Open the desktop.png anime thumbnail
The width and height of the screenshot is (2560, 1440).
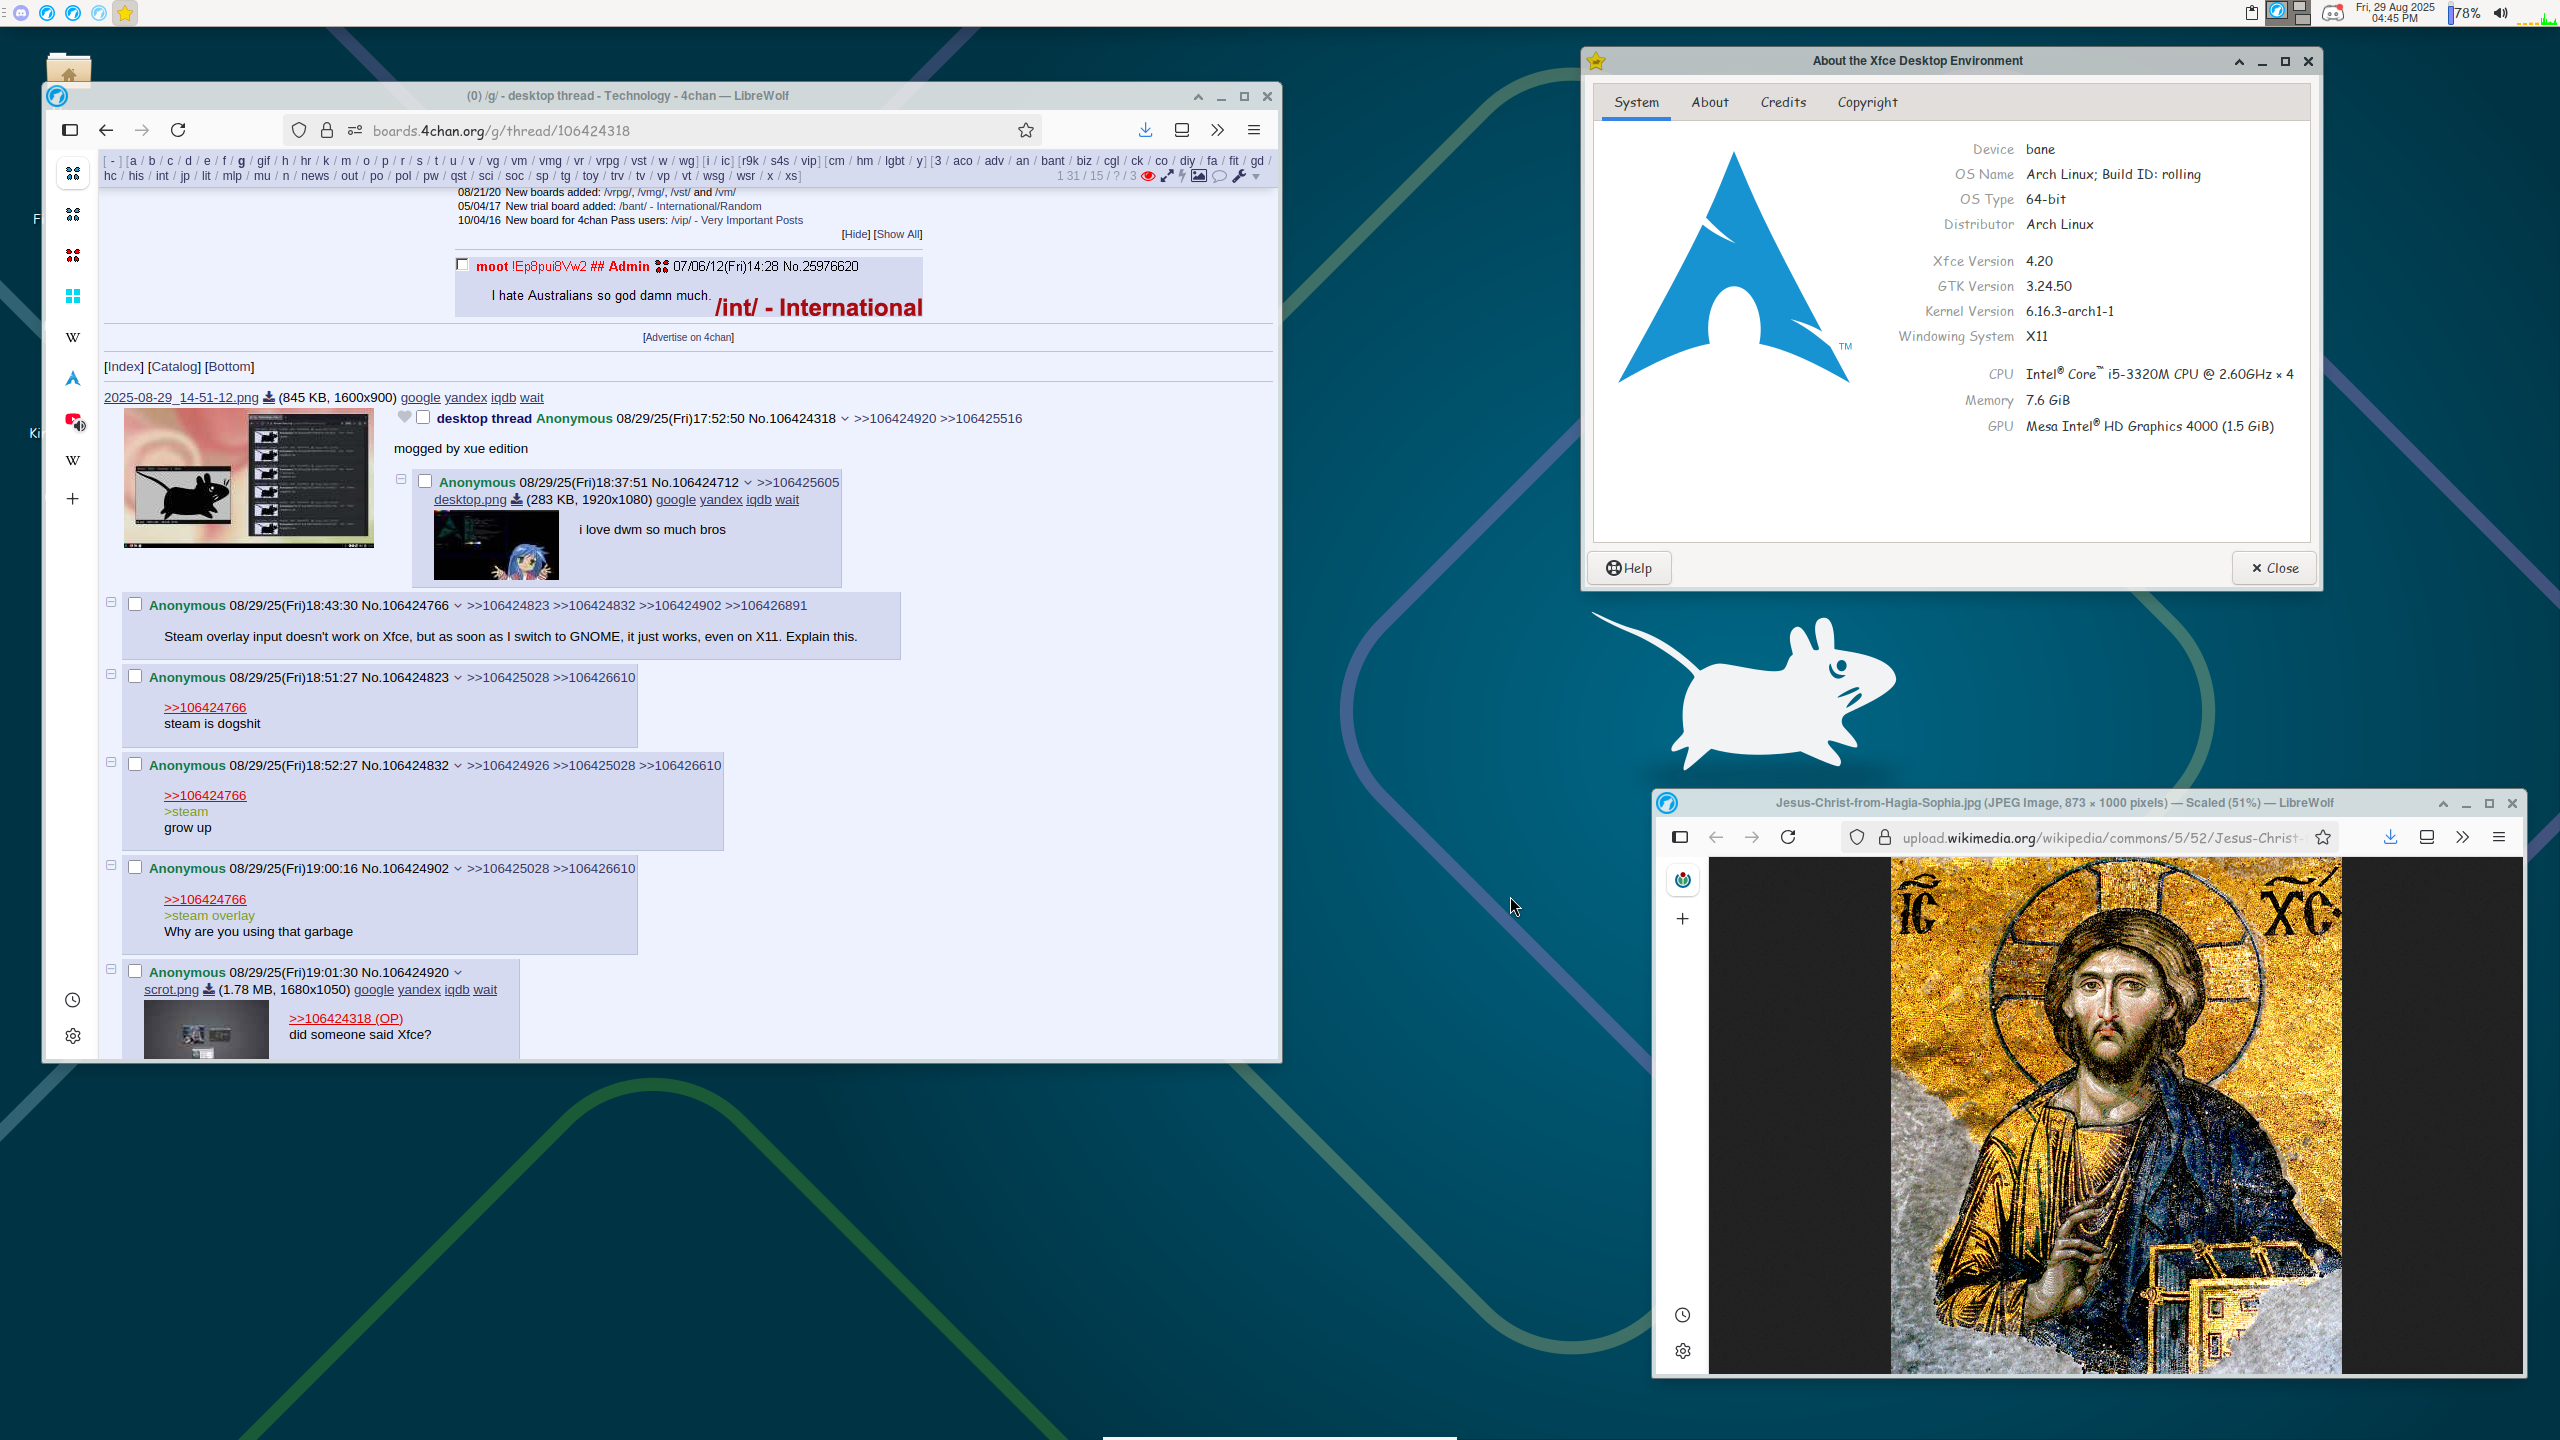[x=496, y=545]
